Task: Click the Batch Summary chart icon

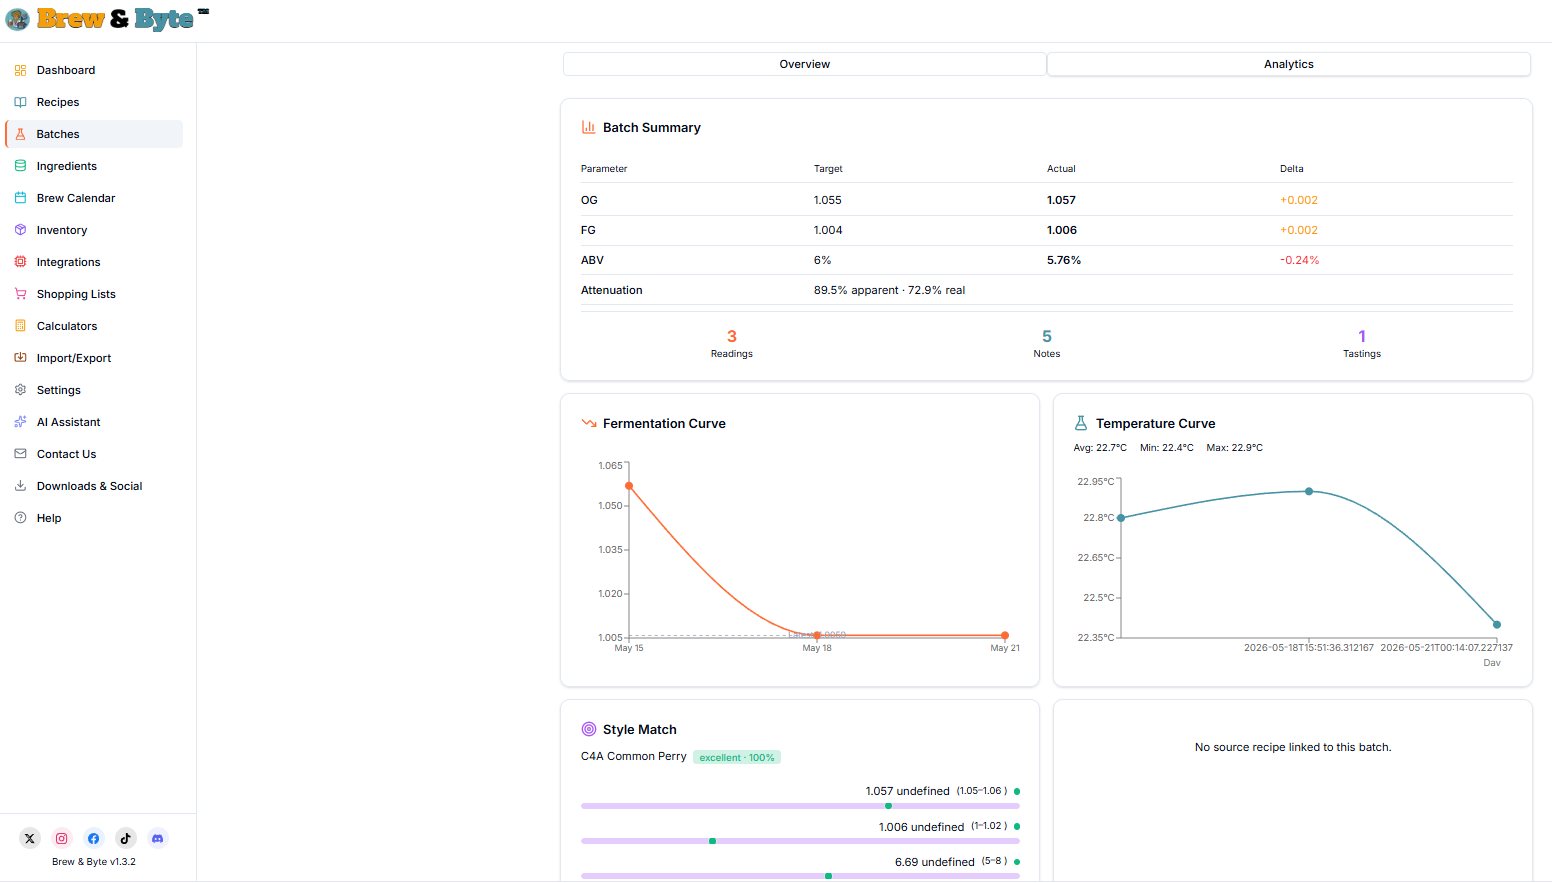Action: click(x=589, y=127)
